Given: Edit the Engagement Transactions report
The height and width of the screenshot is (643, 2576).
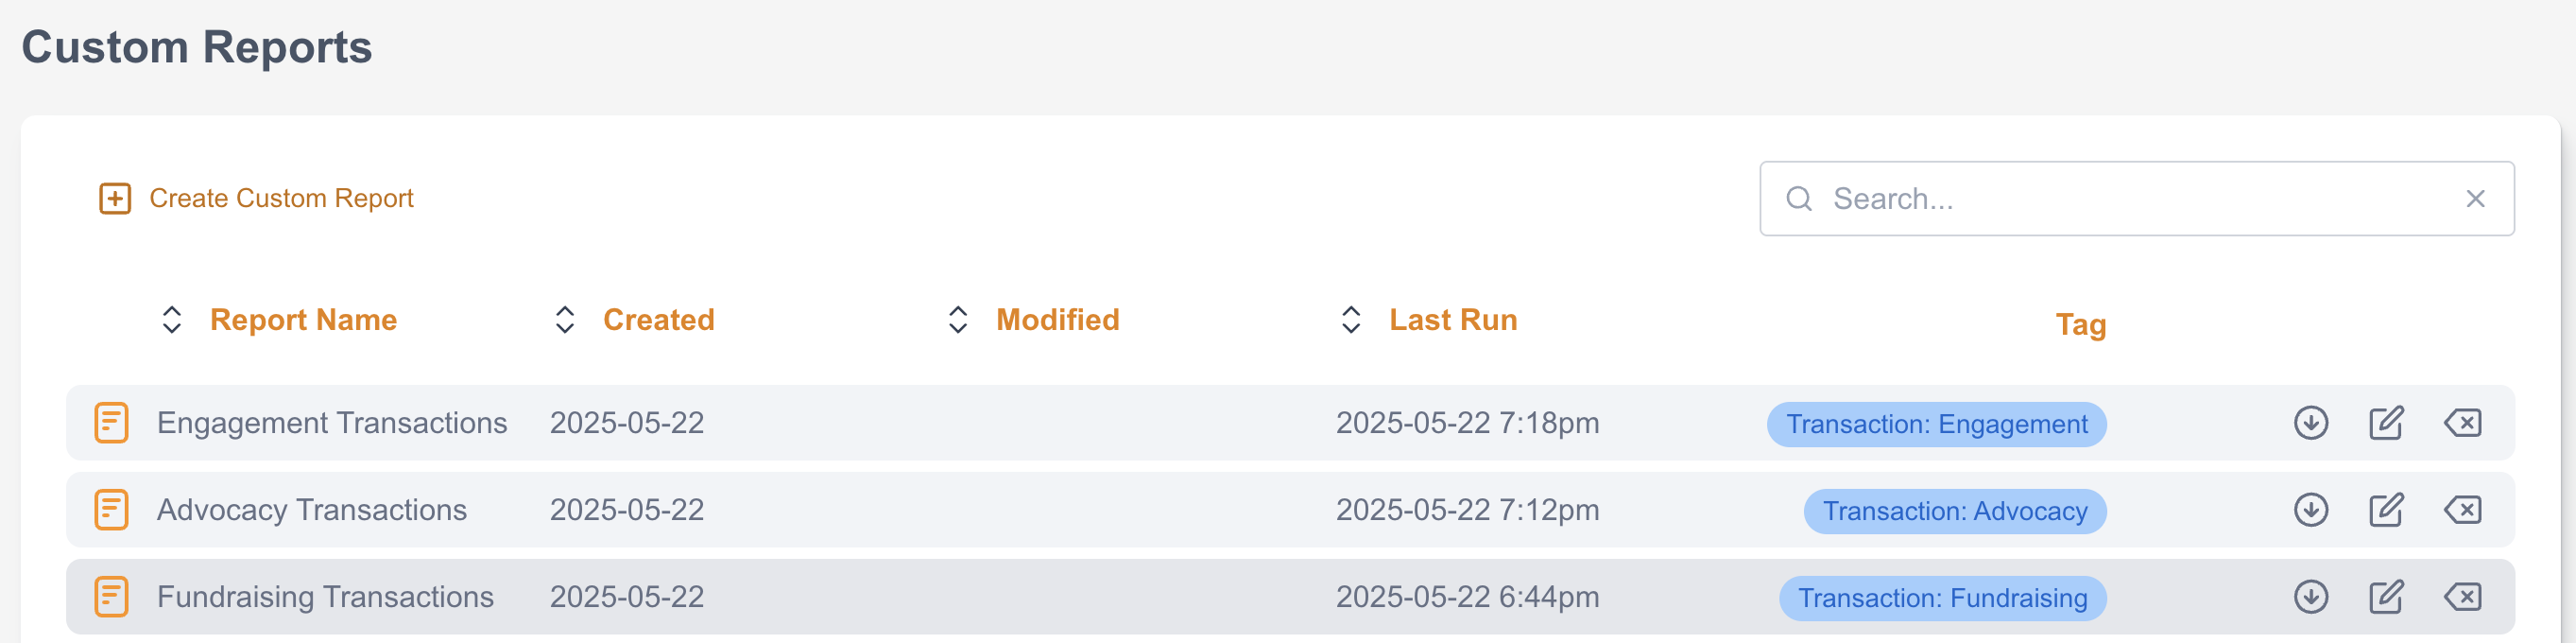Looking at the screenshot, I should (2386, 423).
